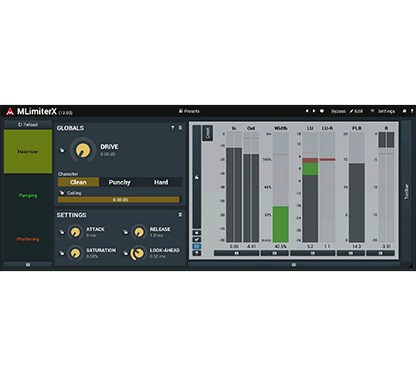Click the Edit button

click(x=356, y=111)
